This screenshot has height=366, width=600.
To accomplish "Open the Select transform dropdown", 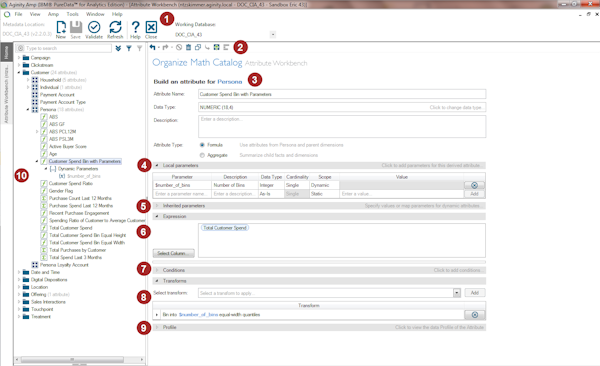I will click(457, 293).
